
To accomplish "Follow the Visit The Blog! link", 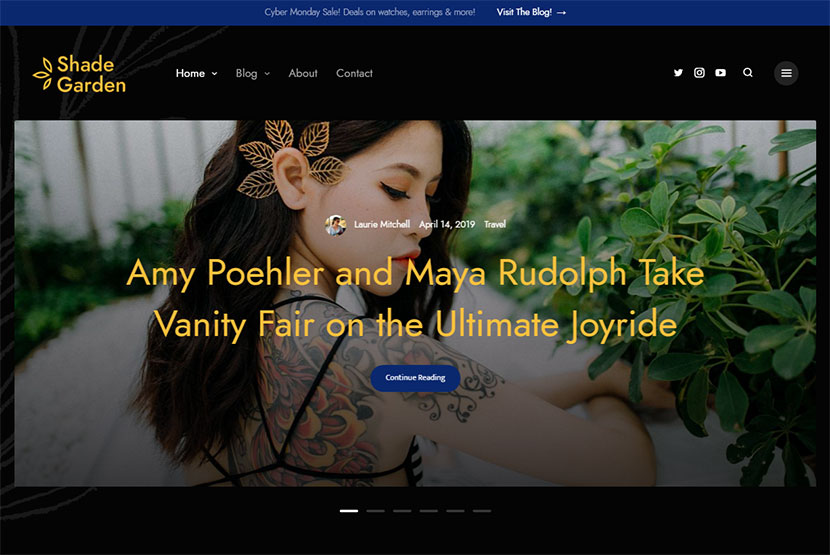I will pyautogui.click(x=524, y=12).
